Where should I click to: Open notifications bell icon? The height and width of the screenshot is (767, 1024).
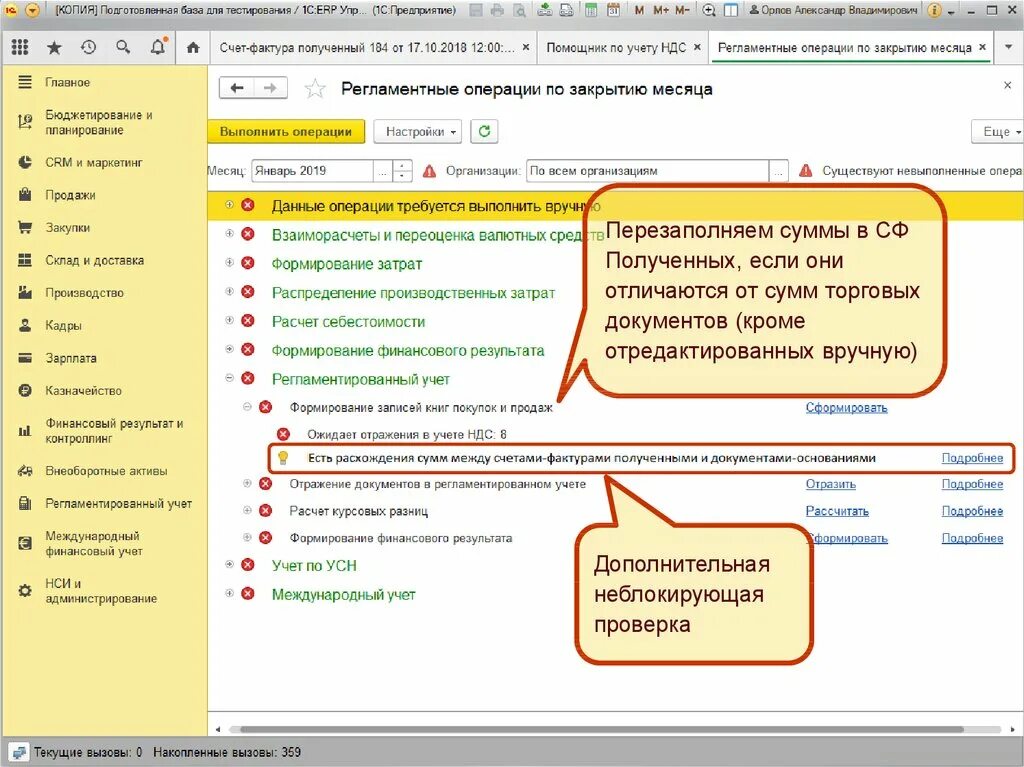pyautogui.click(x=158, y=47)
